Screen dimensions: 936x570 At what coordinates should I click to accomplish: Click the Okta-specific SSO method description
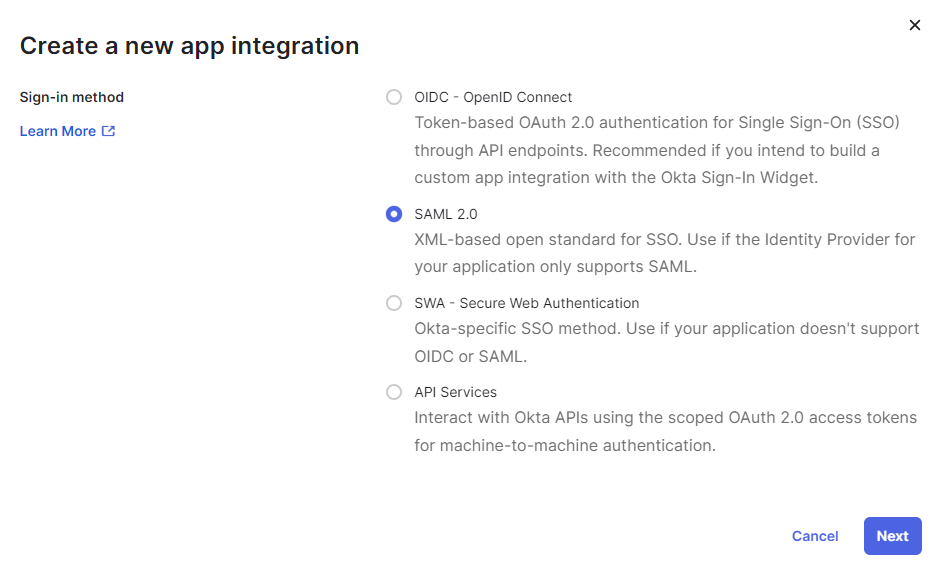tap(667, 342)
